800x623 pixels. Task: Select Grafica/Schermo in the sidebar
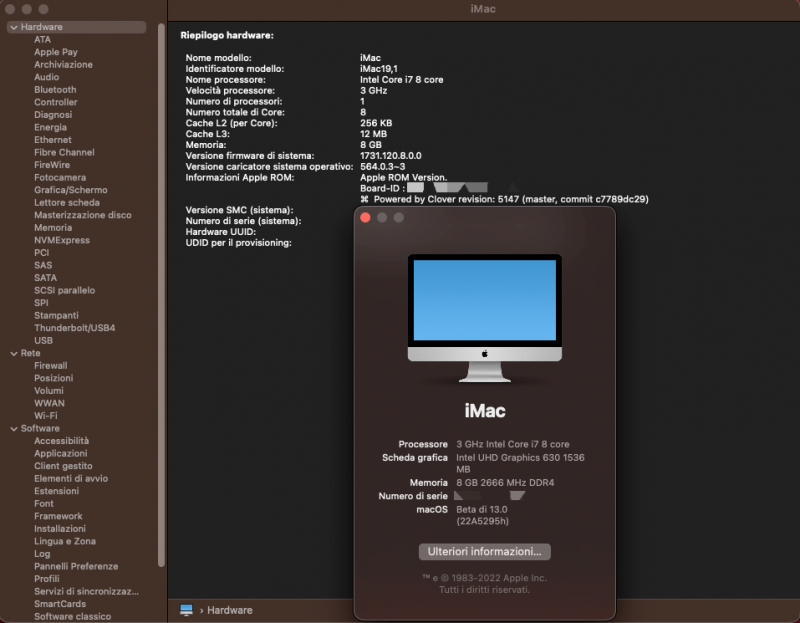point(70,190)
